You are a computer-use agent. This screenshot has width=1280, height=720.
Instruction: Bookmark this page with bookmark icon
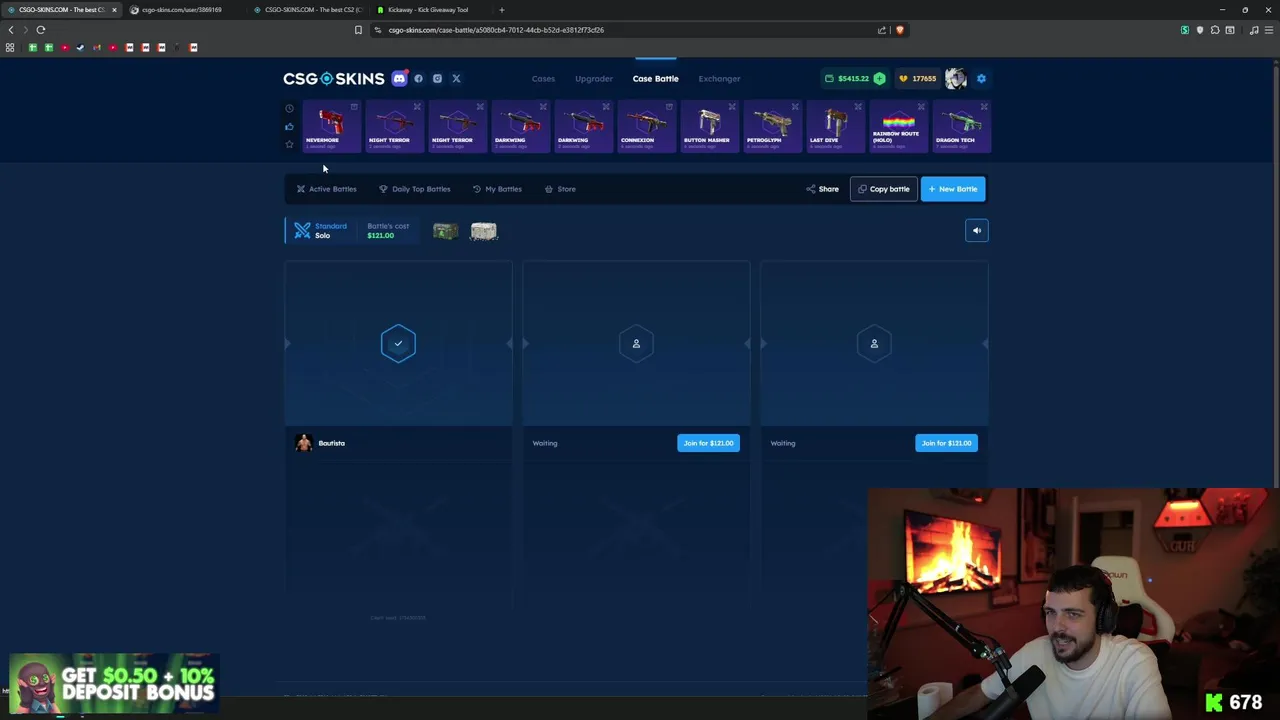[x=358, y=30]
